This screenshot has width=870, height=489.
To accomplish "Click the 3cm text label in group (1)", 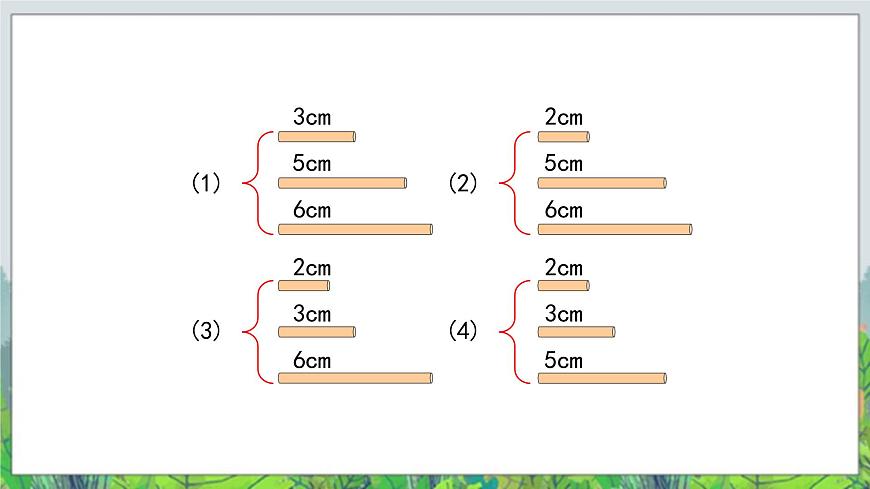I will (312, 117).
